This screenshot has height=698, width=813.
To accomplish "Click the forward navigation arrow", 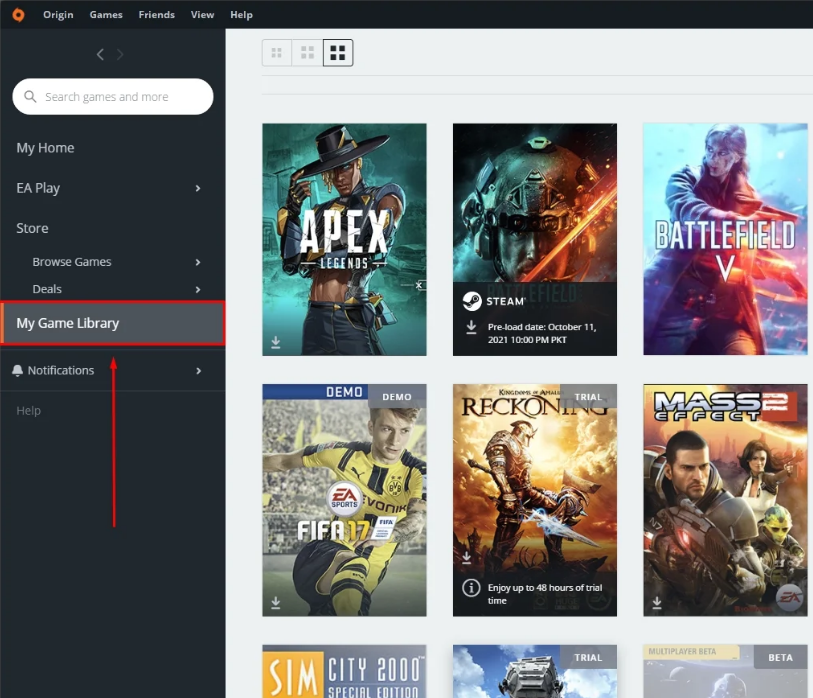I will (121, 54).
